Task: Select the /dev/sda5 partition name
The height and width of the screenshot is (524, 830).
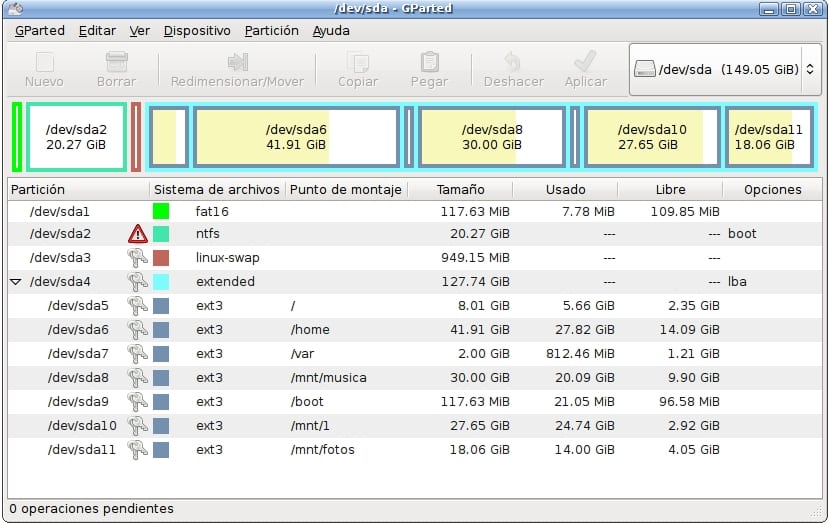Action: click(78, 306)
